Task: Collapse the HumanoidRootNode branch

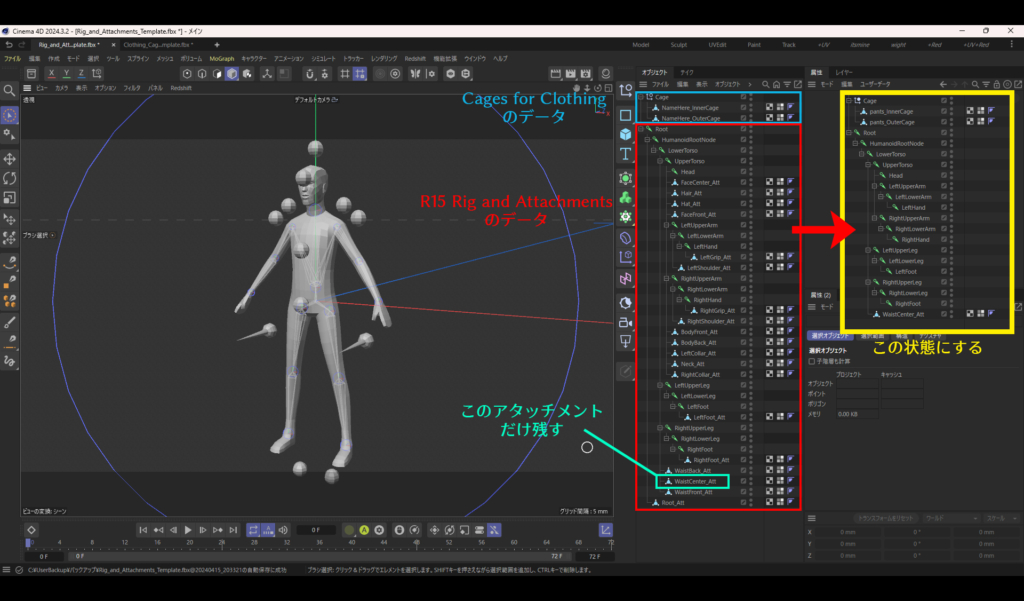Action: click(646, 140)
